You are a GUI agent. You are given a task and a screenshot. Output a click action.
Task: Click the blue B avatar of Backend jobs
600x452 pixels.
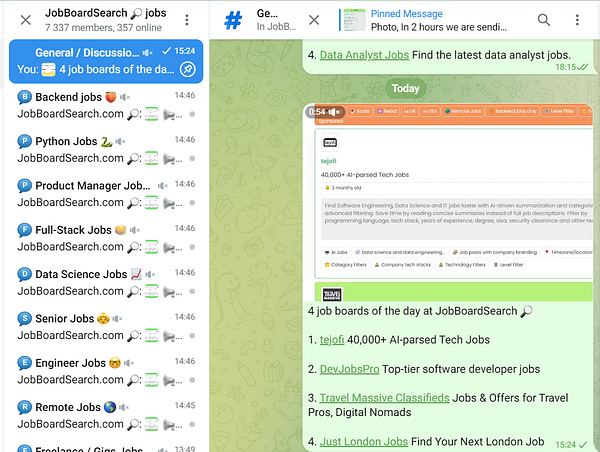(24, 97)
